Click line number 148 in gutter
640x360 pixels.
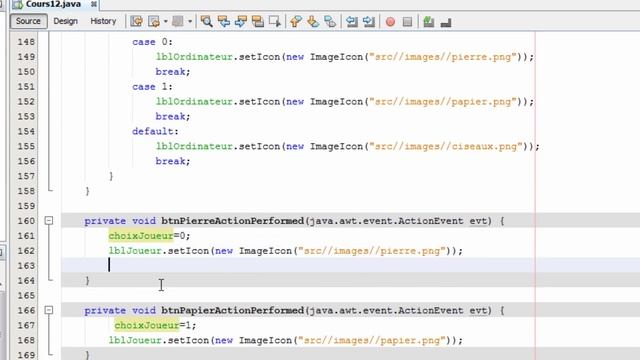point(26,42)
